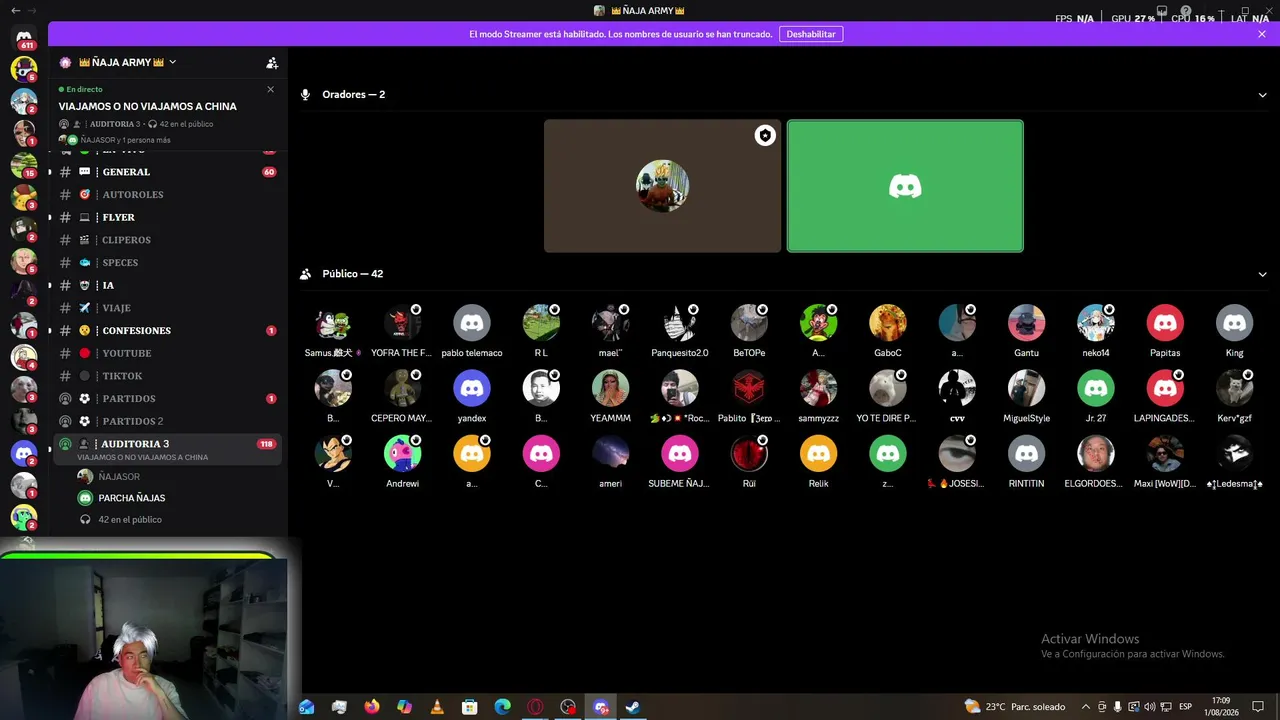
Task: Open Andrewi's avatar in the audience
Action: (x=402, y=453)
